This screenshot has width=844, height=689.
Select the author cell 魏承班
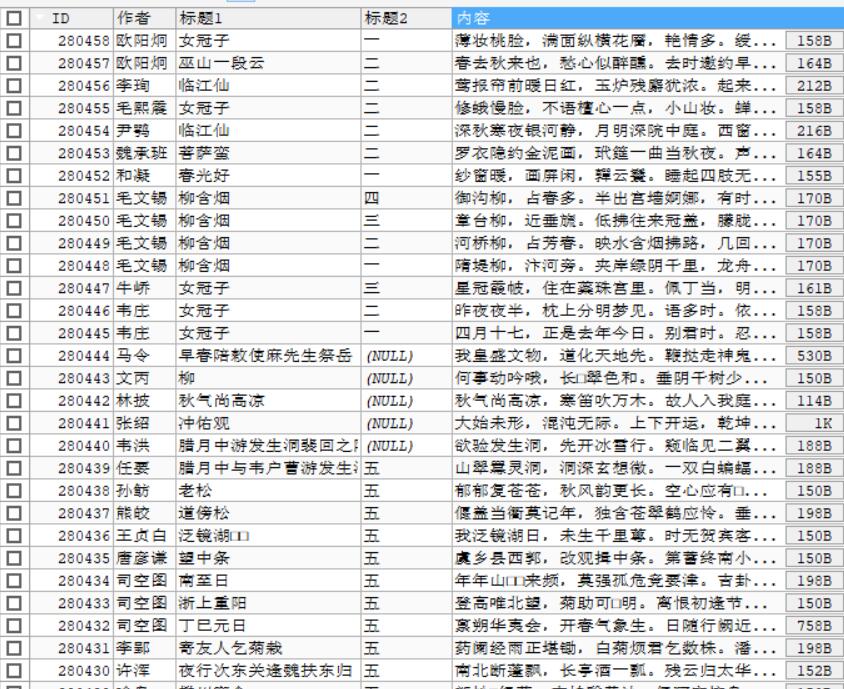pyautogui.click(x=144, y=153)
